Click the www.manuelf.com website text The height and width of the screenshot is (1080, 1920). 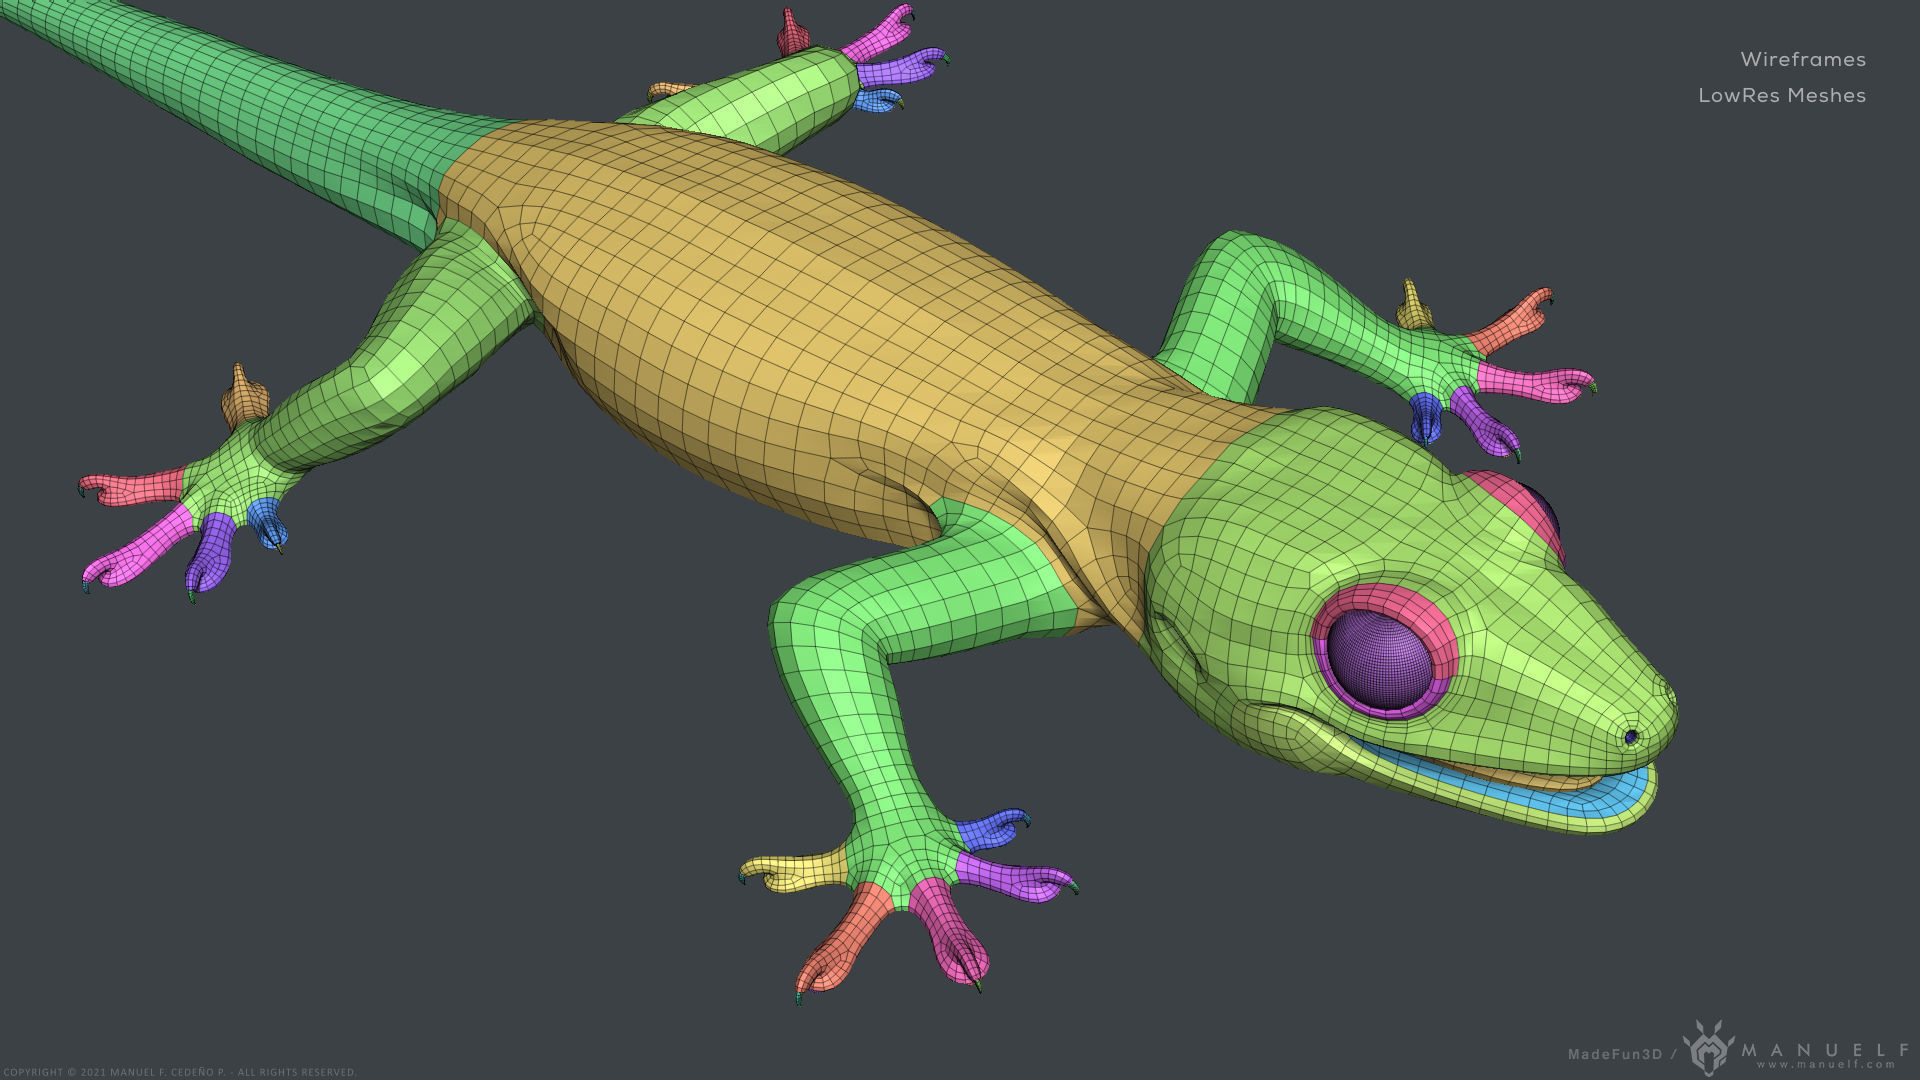pyautogui.click(x=1826, y=1065)
